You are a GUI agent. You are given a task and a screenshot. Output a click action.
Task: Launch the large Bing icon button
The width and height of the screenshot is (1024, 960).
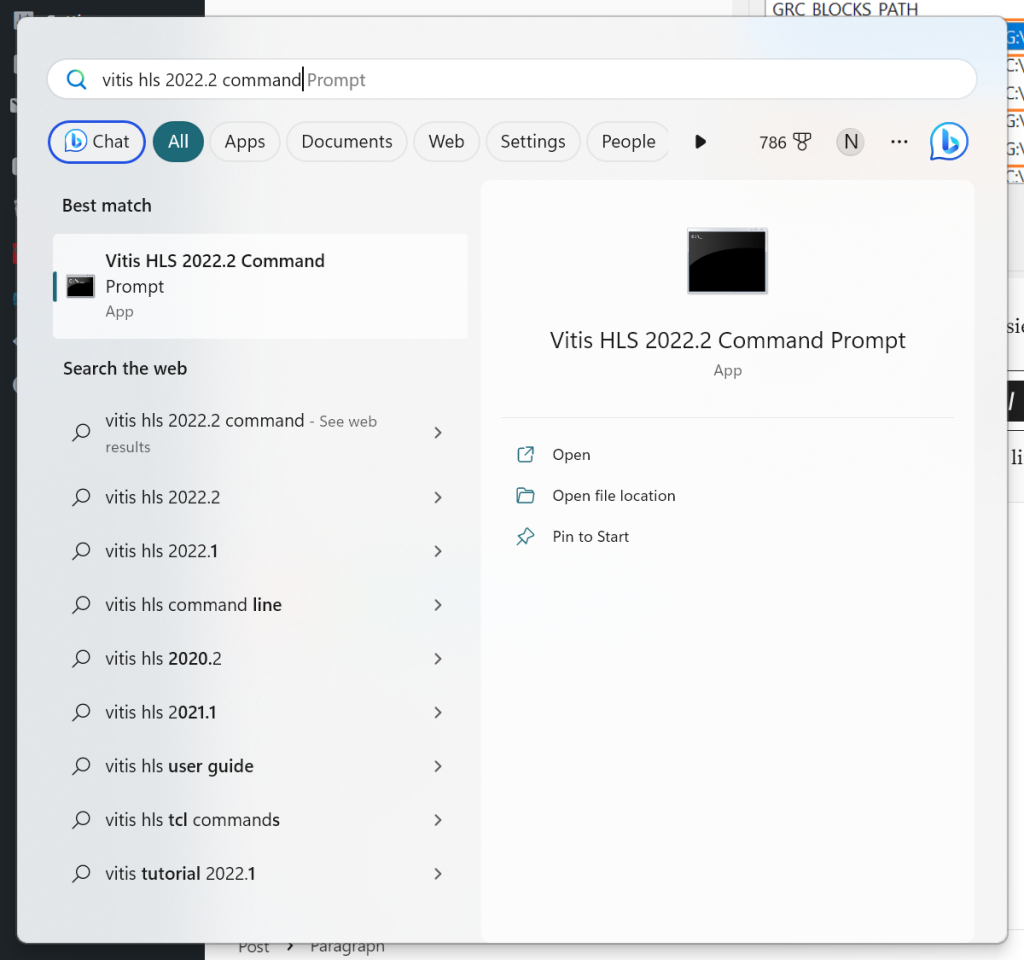(949, 142)
